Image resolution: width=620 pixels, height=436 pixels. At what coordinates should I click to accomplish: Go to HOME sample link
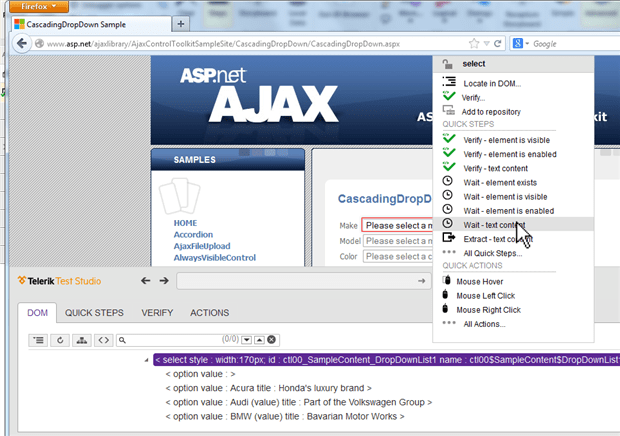(185, 223)
